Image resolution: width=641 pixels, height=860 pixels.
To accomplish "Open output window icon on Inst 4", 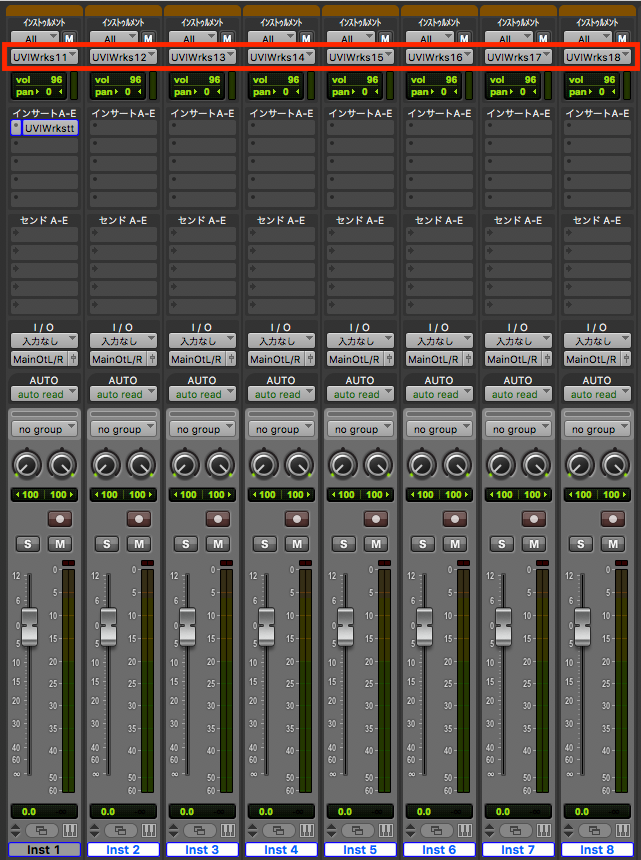I will point(278,830).
